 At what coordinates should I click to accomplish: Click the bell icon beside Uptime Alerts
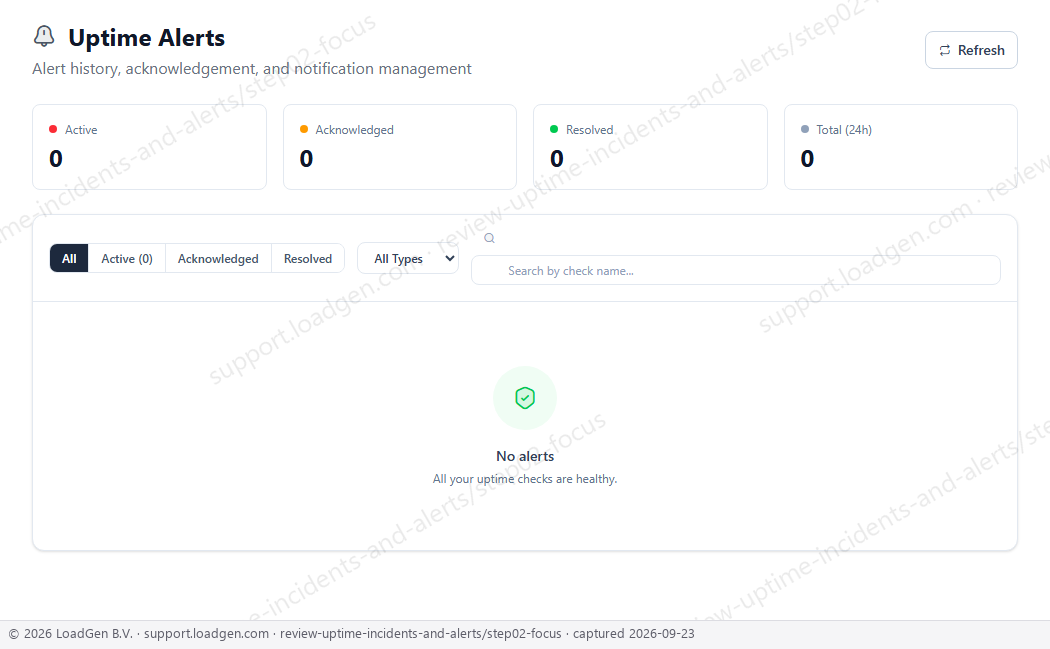point(44,36)
